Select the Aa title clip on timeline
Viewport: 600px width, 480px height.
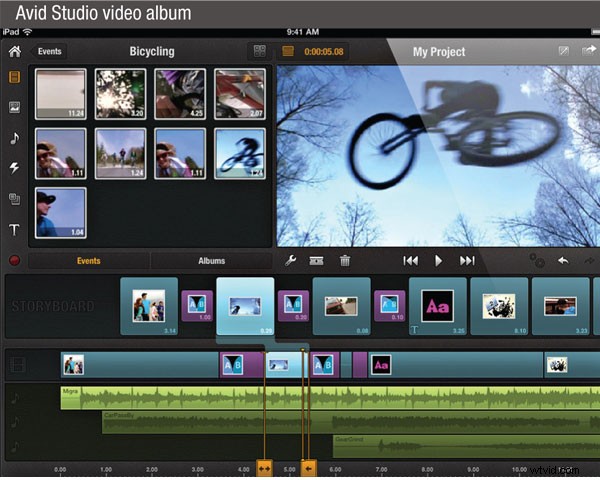455,365
